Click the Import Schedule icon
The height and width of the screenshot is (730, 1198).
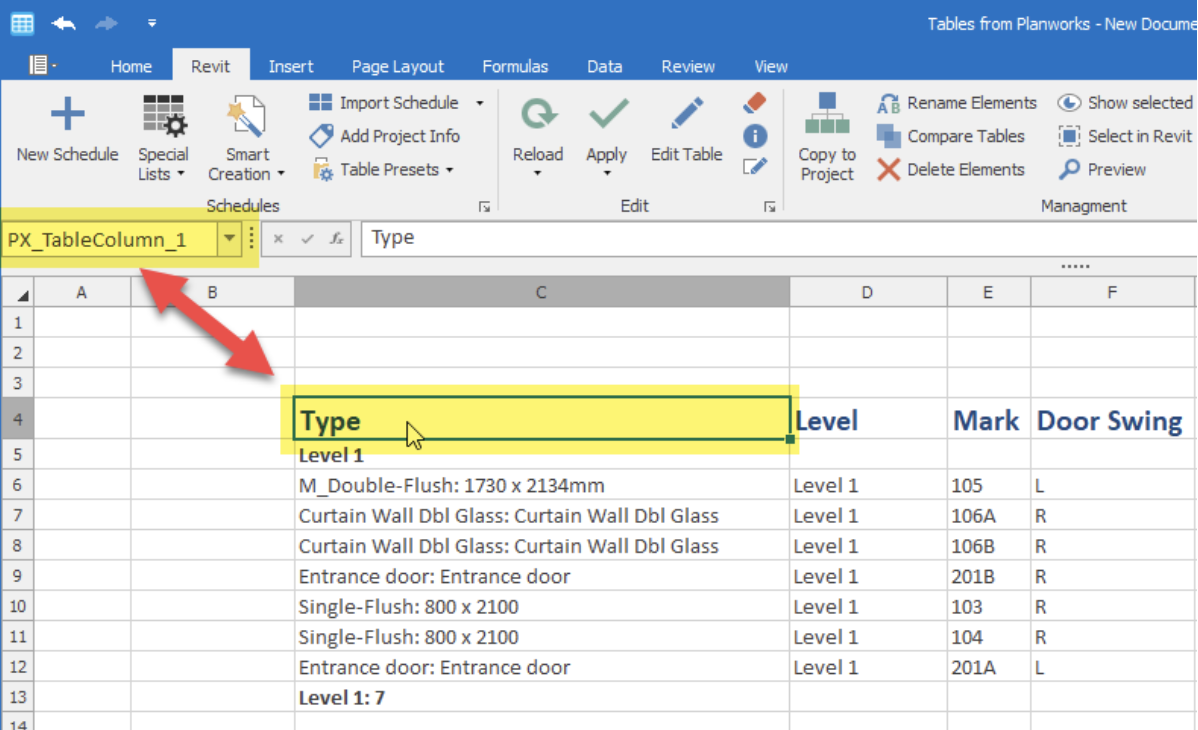pyautogui.click(x=320, y=102)
